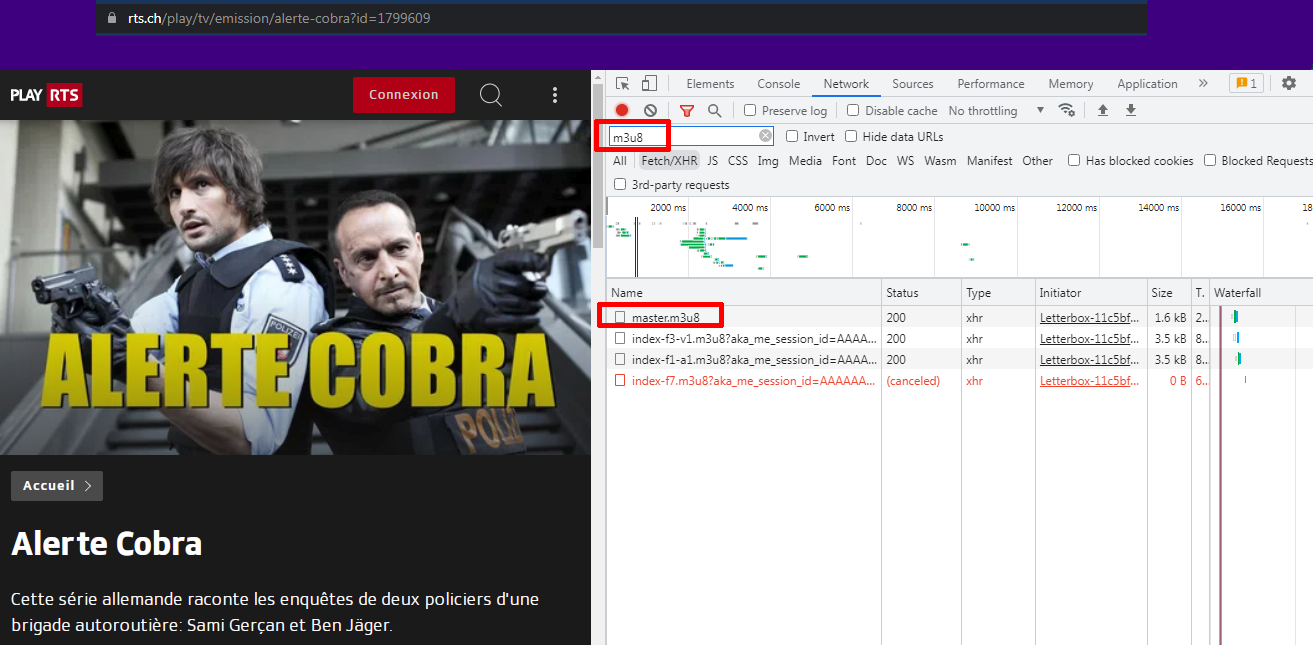Open Letterbox initiator link for index-f7.m3u8

[1089, 381]
